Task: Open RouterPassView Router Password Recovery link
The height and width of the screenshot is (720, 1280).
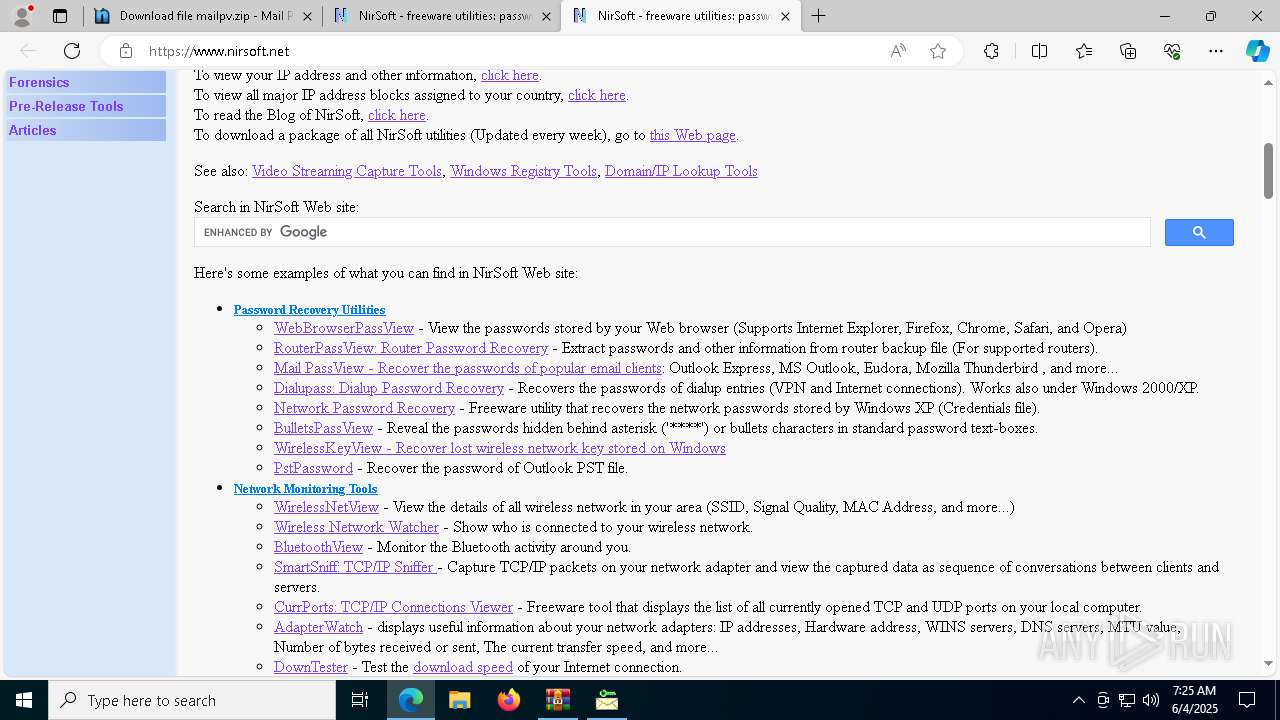Action: (x=411, y=348)
